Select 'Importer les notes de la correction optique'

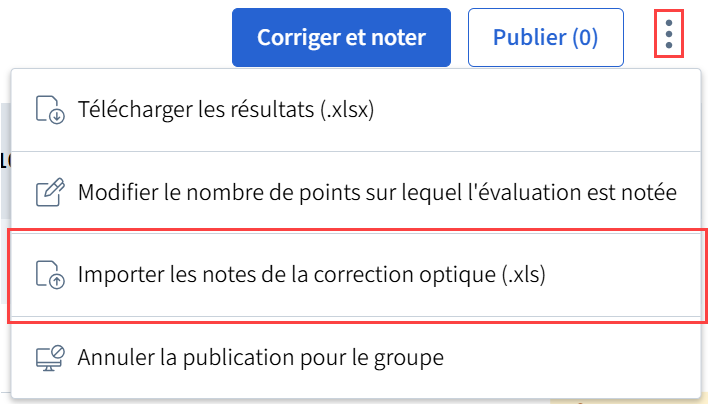pyautogui.click(x=311, y=274)
